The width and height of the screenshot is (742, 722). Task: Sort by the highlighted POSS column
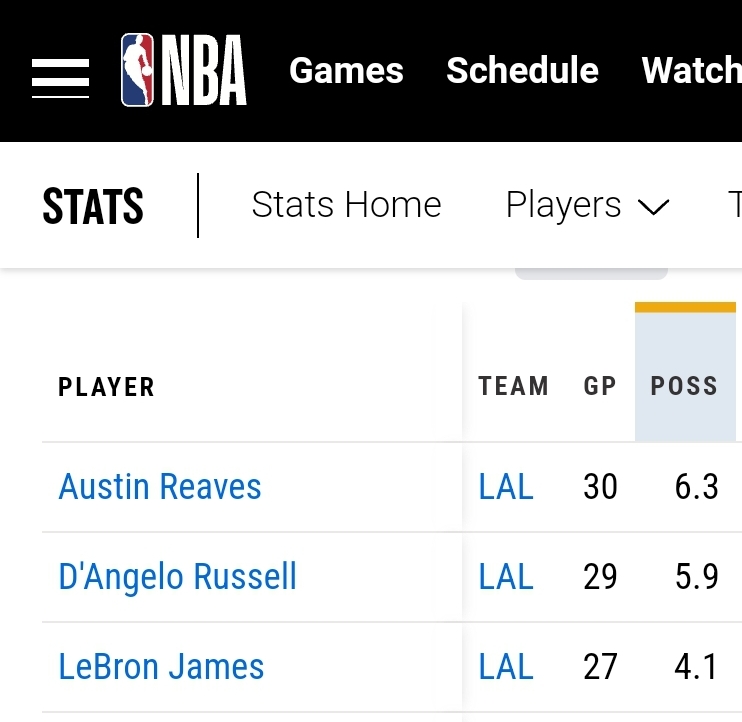[684, 386]
